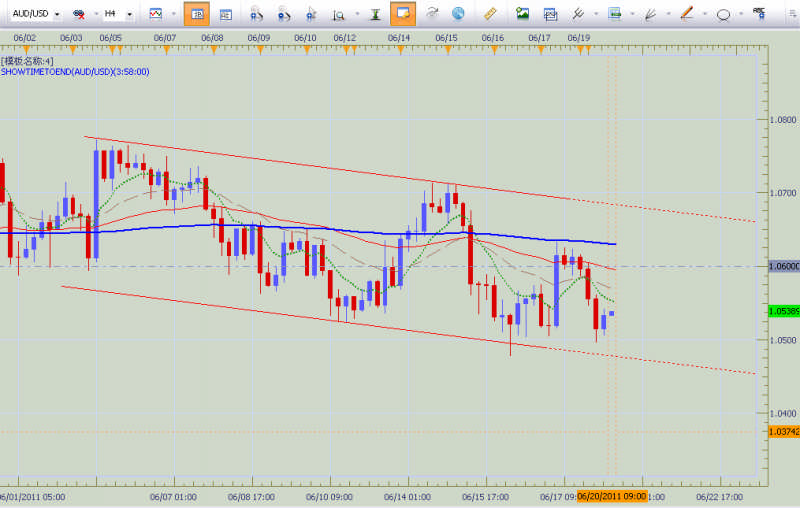Select the pitchfork drawing tool

578,14
